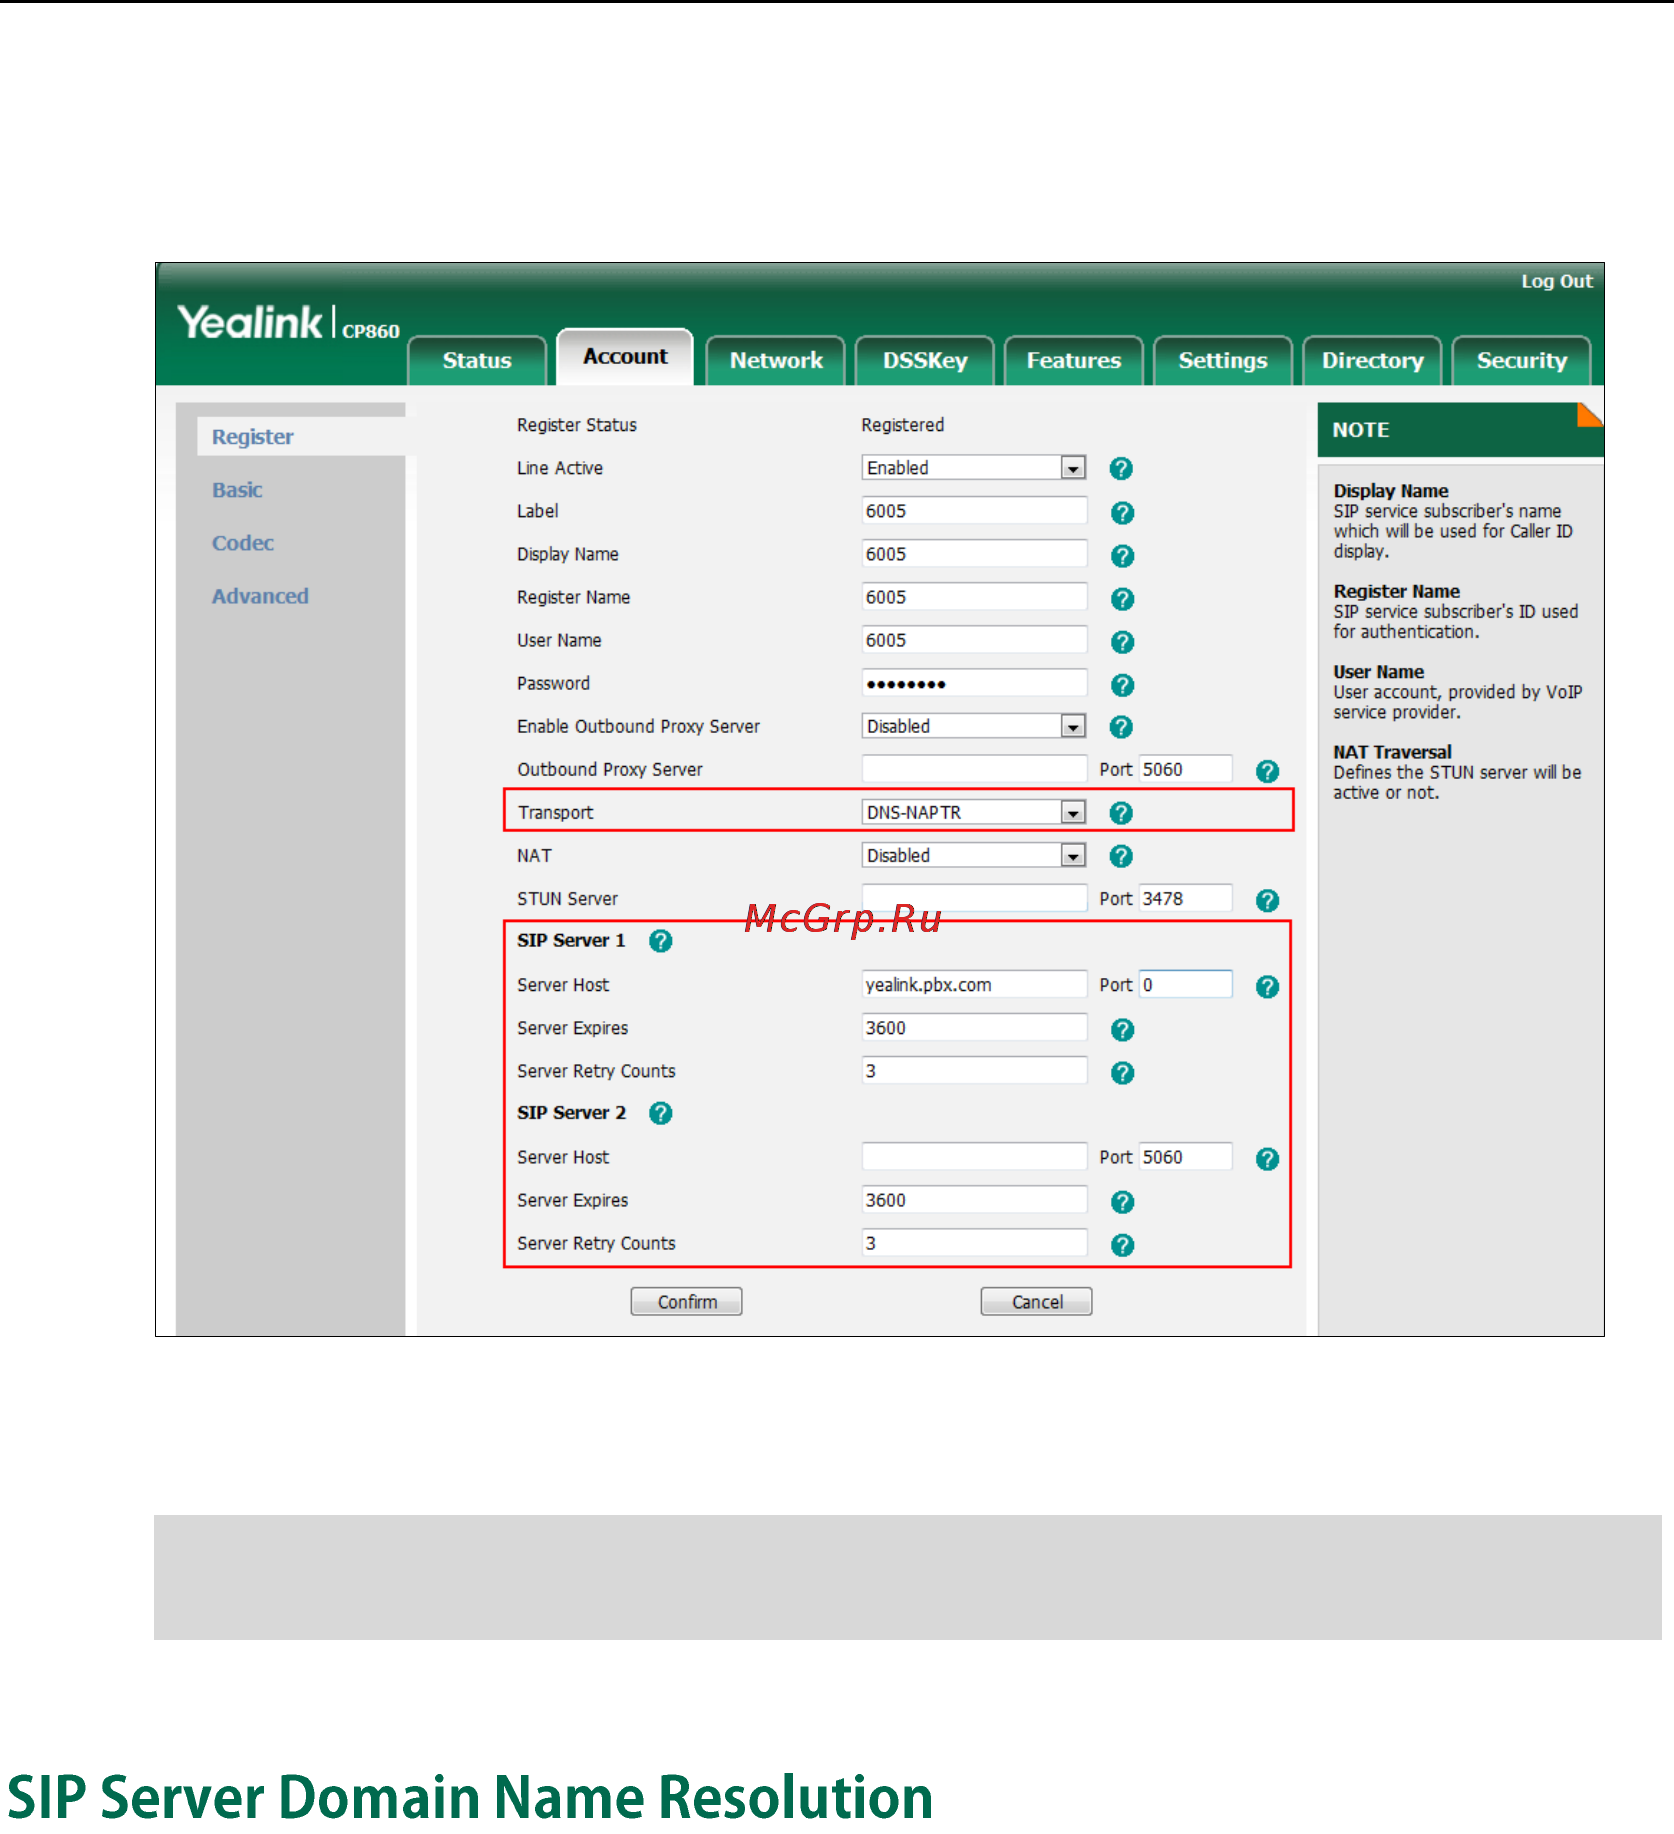Viewport: 1674px width, 1834px height.
Task: Expand the Transport DNS-NAPTR dropdown
Action: [1073, 813]
